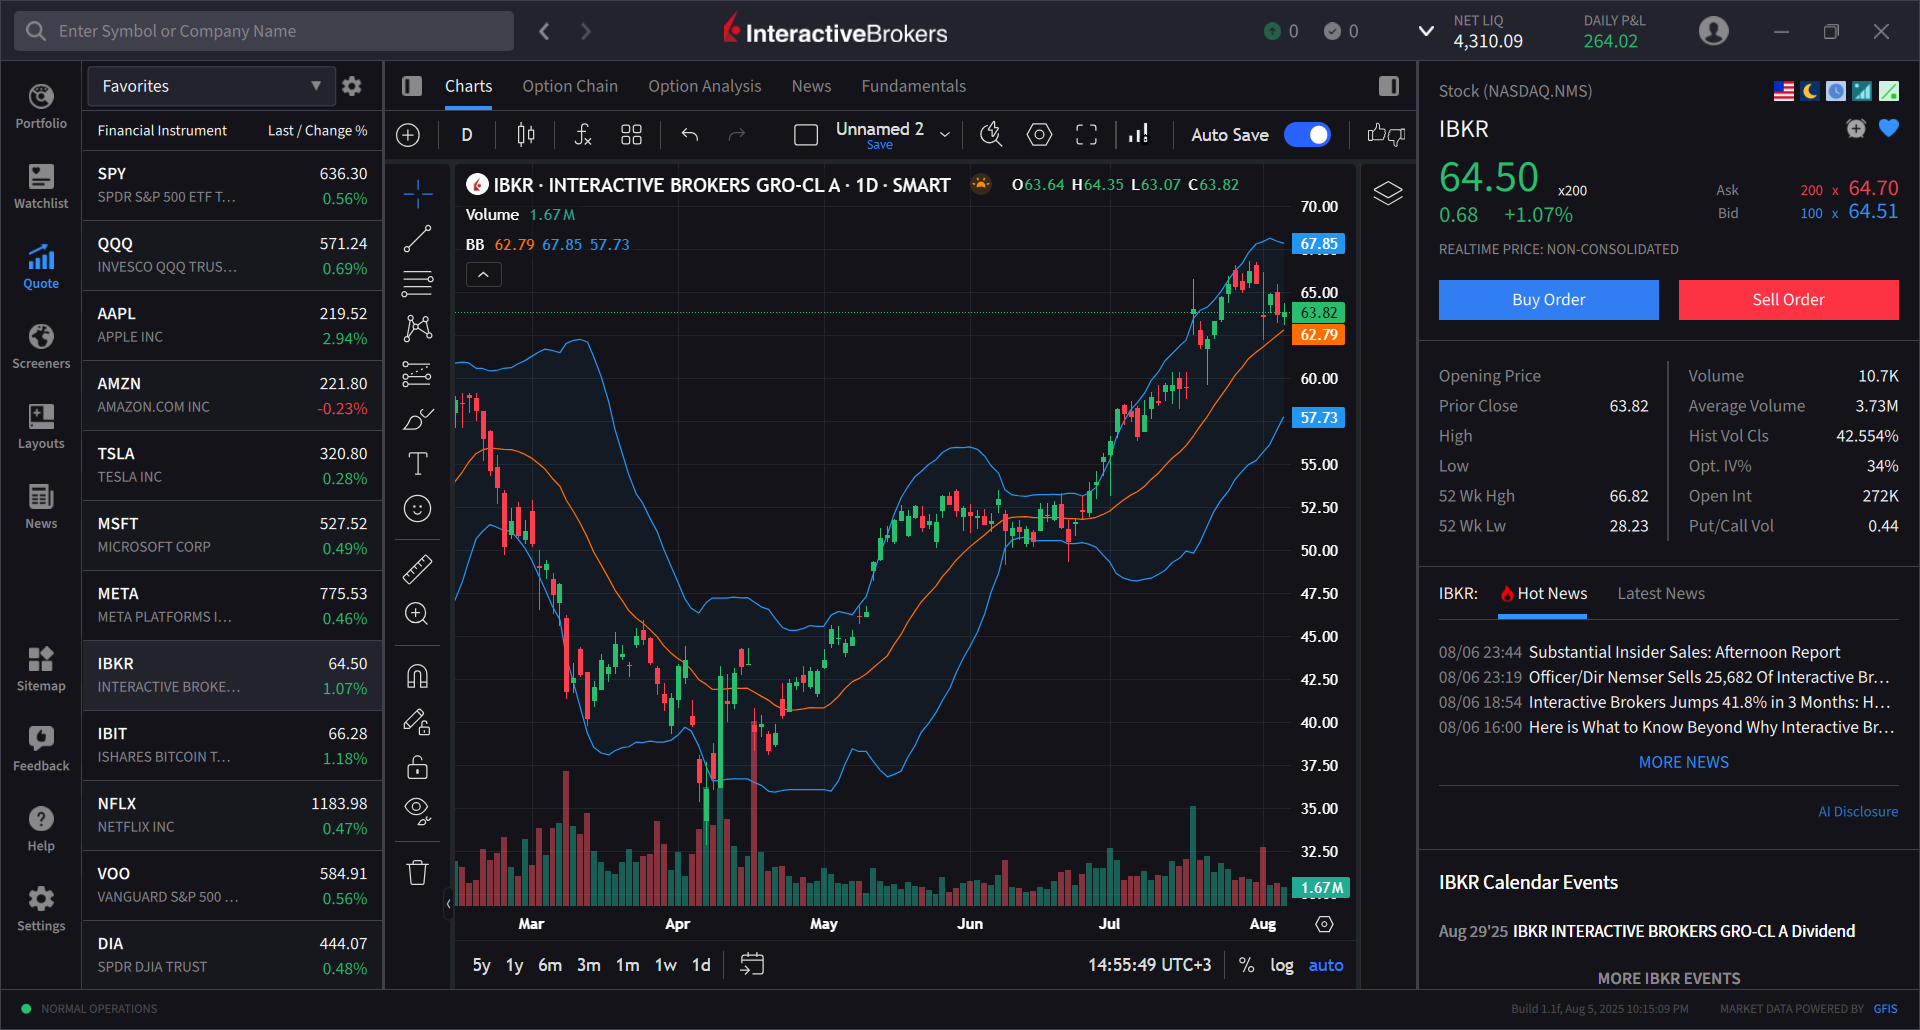Open the Settings sidebar item

click(41, 909)
